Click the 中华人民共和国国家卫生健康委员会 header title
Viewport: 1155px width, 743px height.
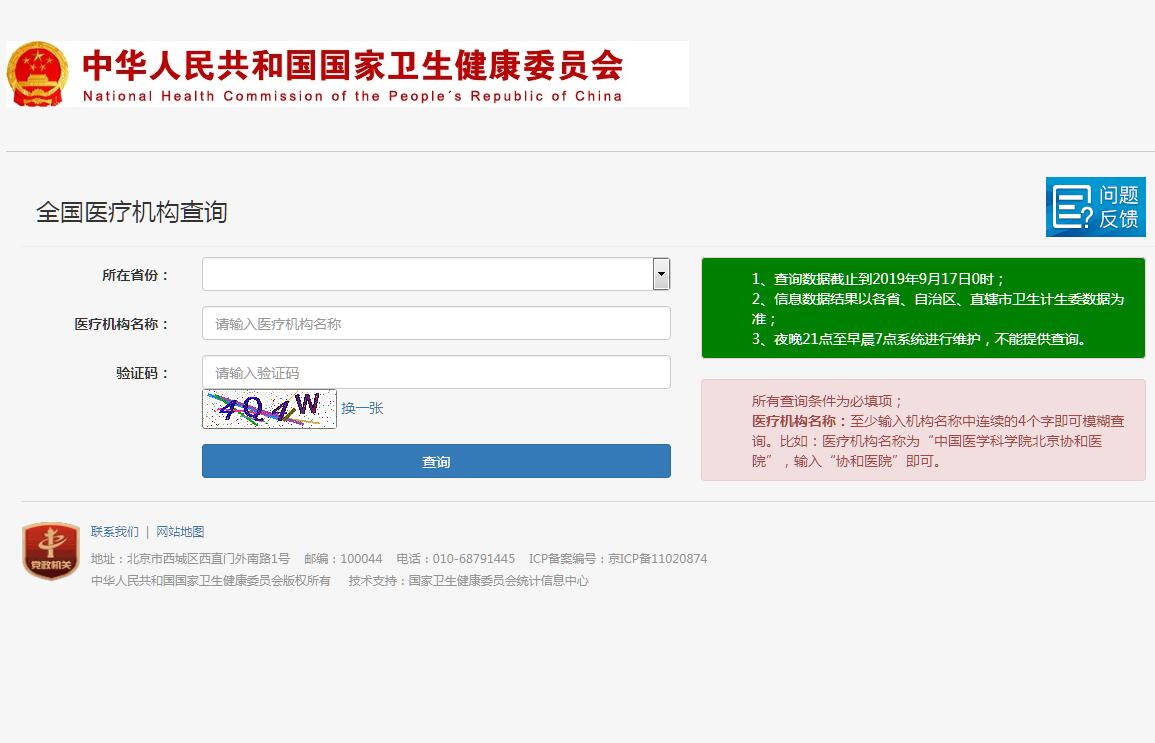[352, 66]
